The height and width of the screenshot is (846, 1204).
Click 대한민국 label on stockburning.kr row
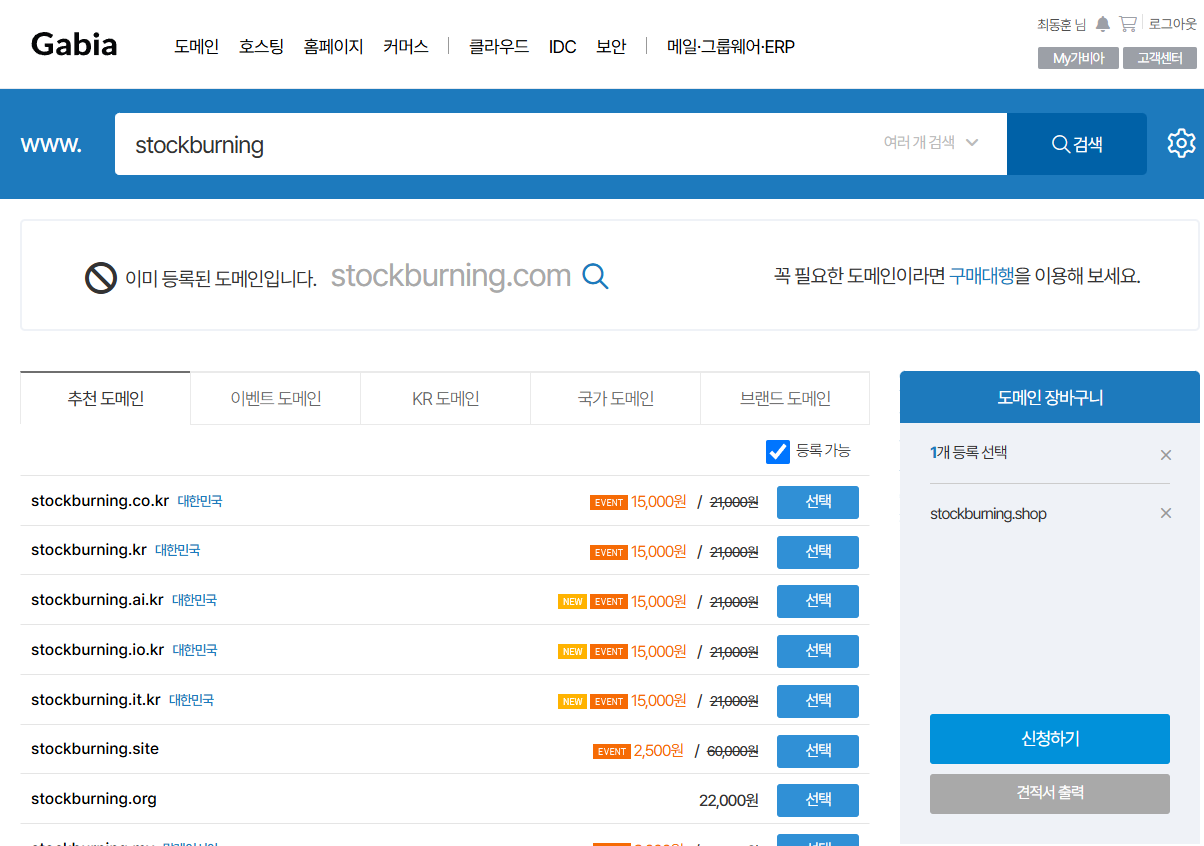(177, 550)
